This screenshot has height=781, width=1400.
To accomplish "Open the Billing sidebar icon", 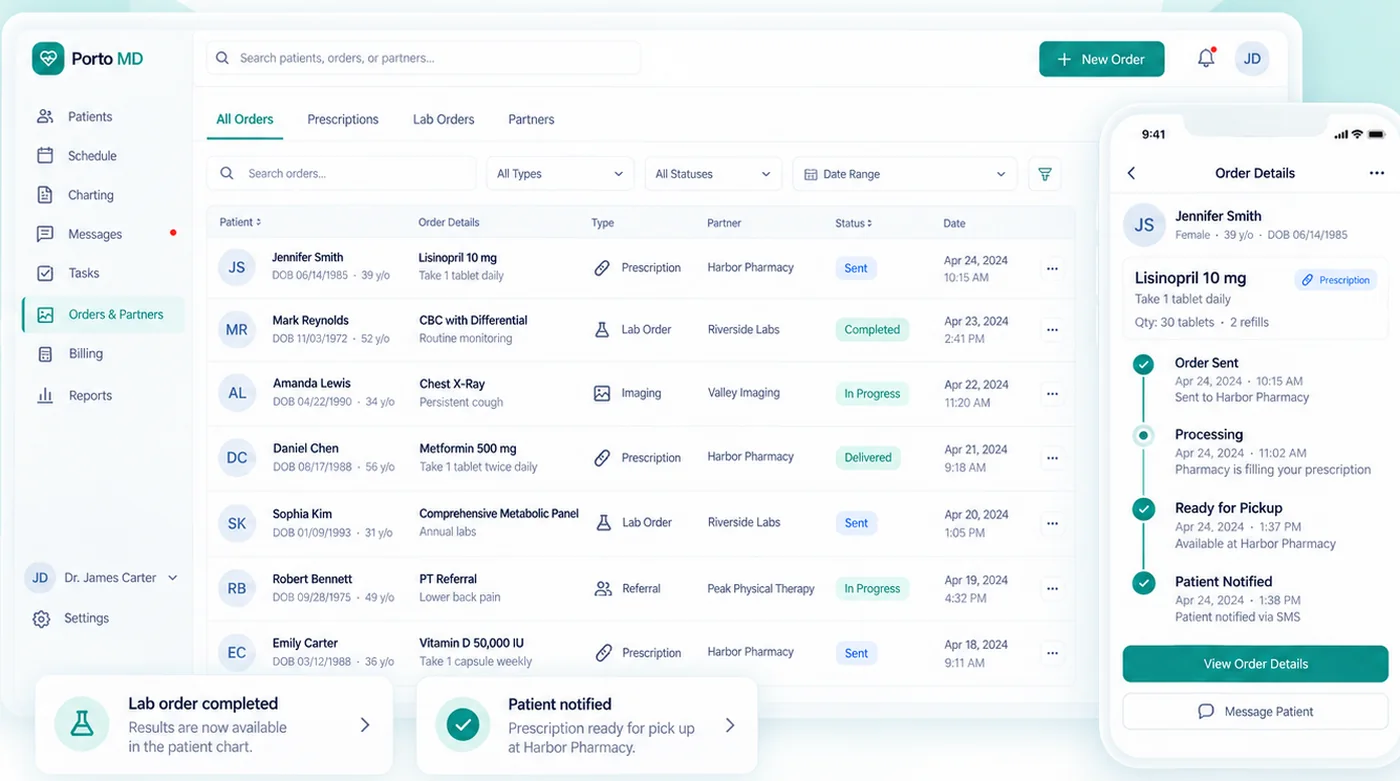I will [45, 354].
